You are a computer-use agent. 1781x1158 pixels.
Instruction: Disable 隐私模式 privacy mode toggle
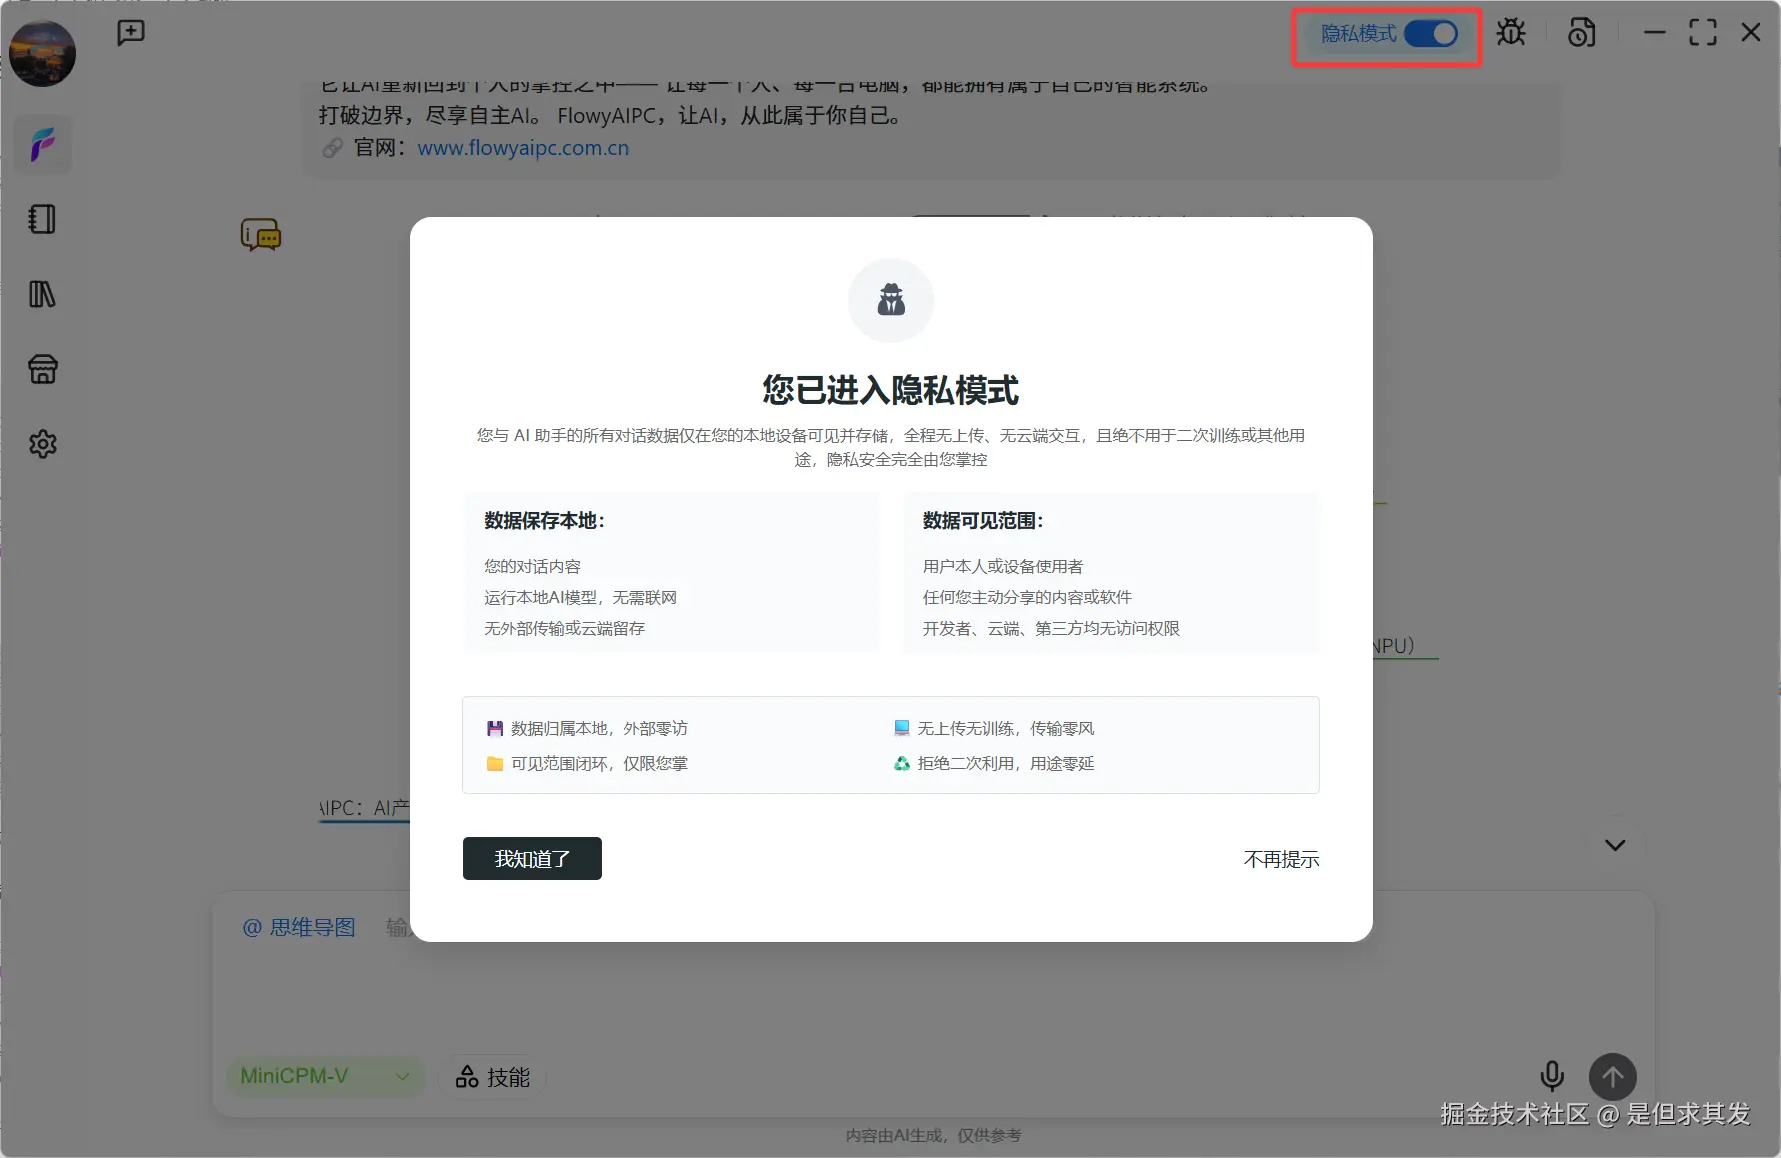1430,33
